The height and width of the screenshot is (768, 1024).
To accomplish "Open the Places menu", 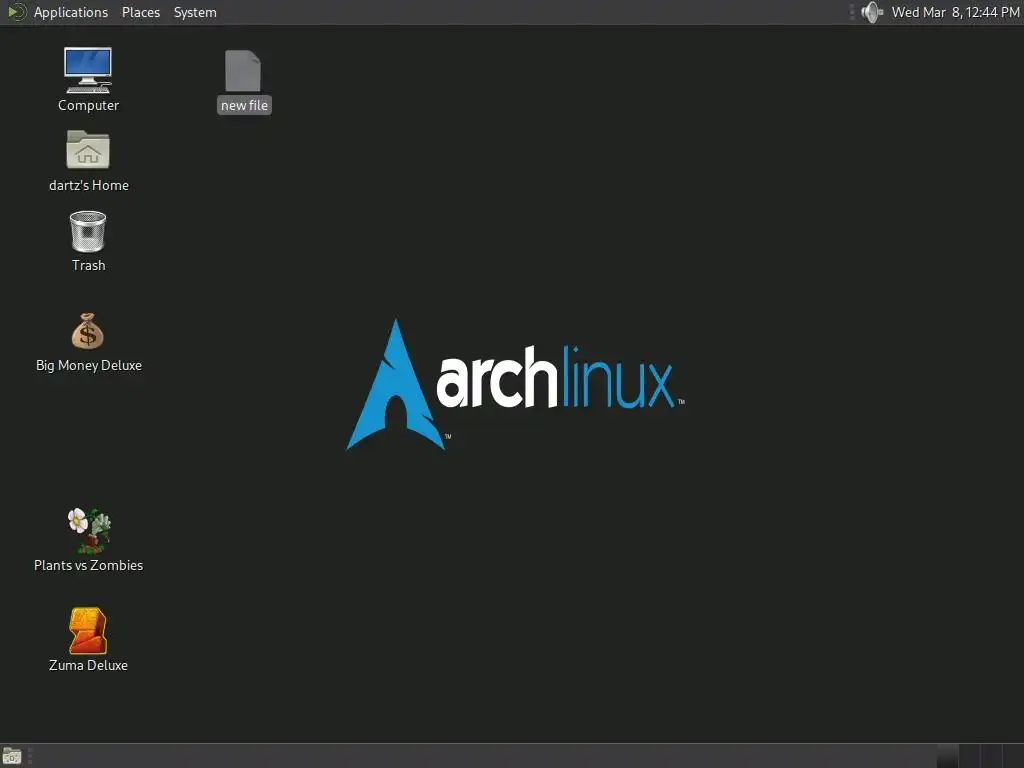I will (141, 12).
